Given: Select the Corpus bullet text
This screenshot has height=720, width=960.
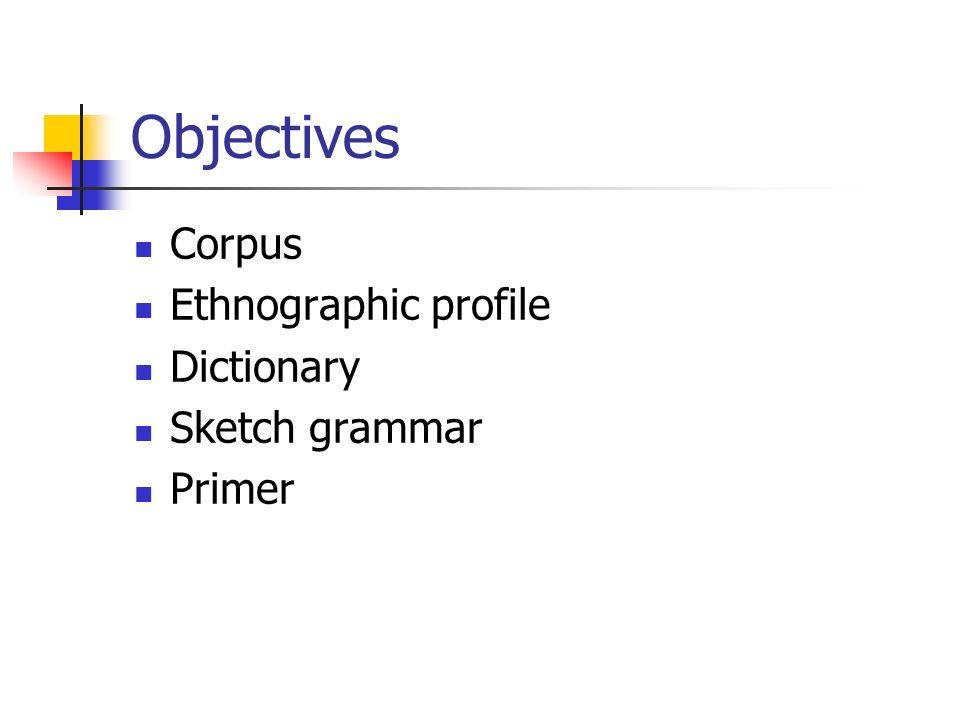Looking at the screenshot, I should [x=236, y=246].
